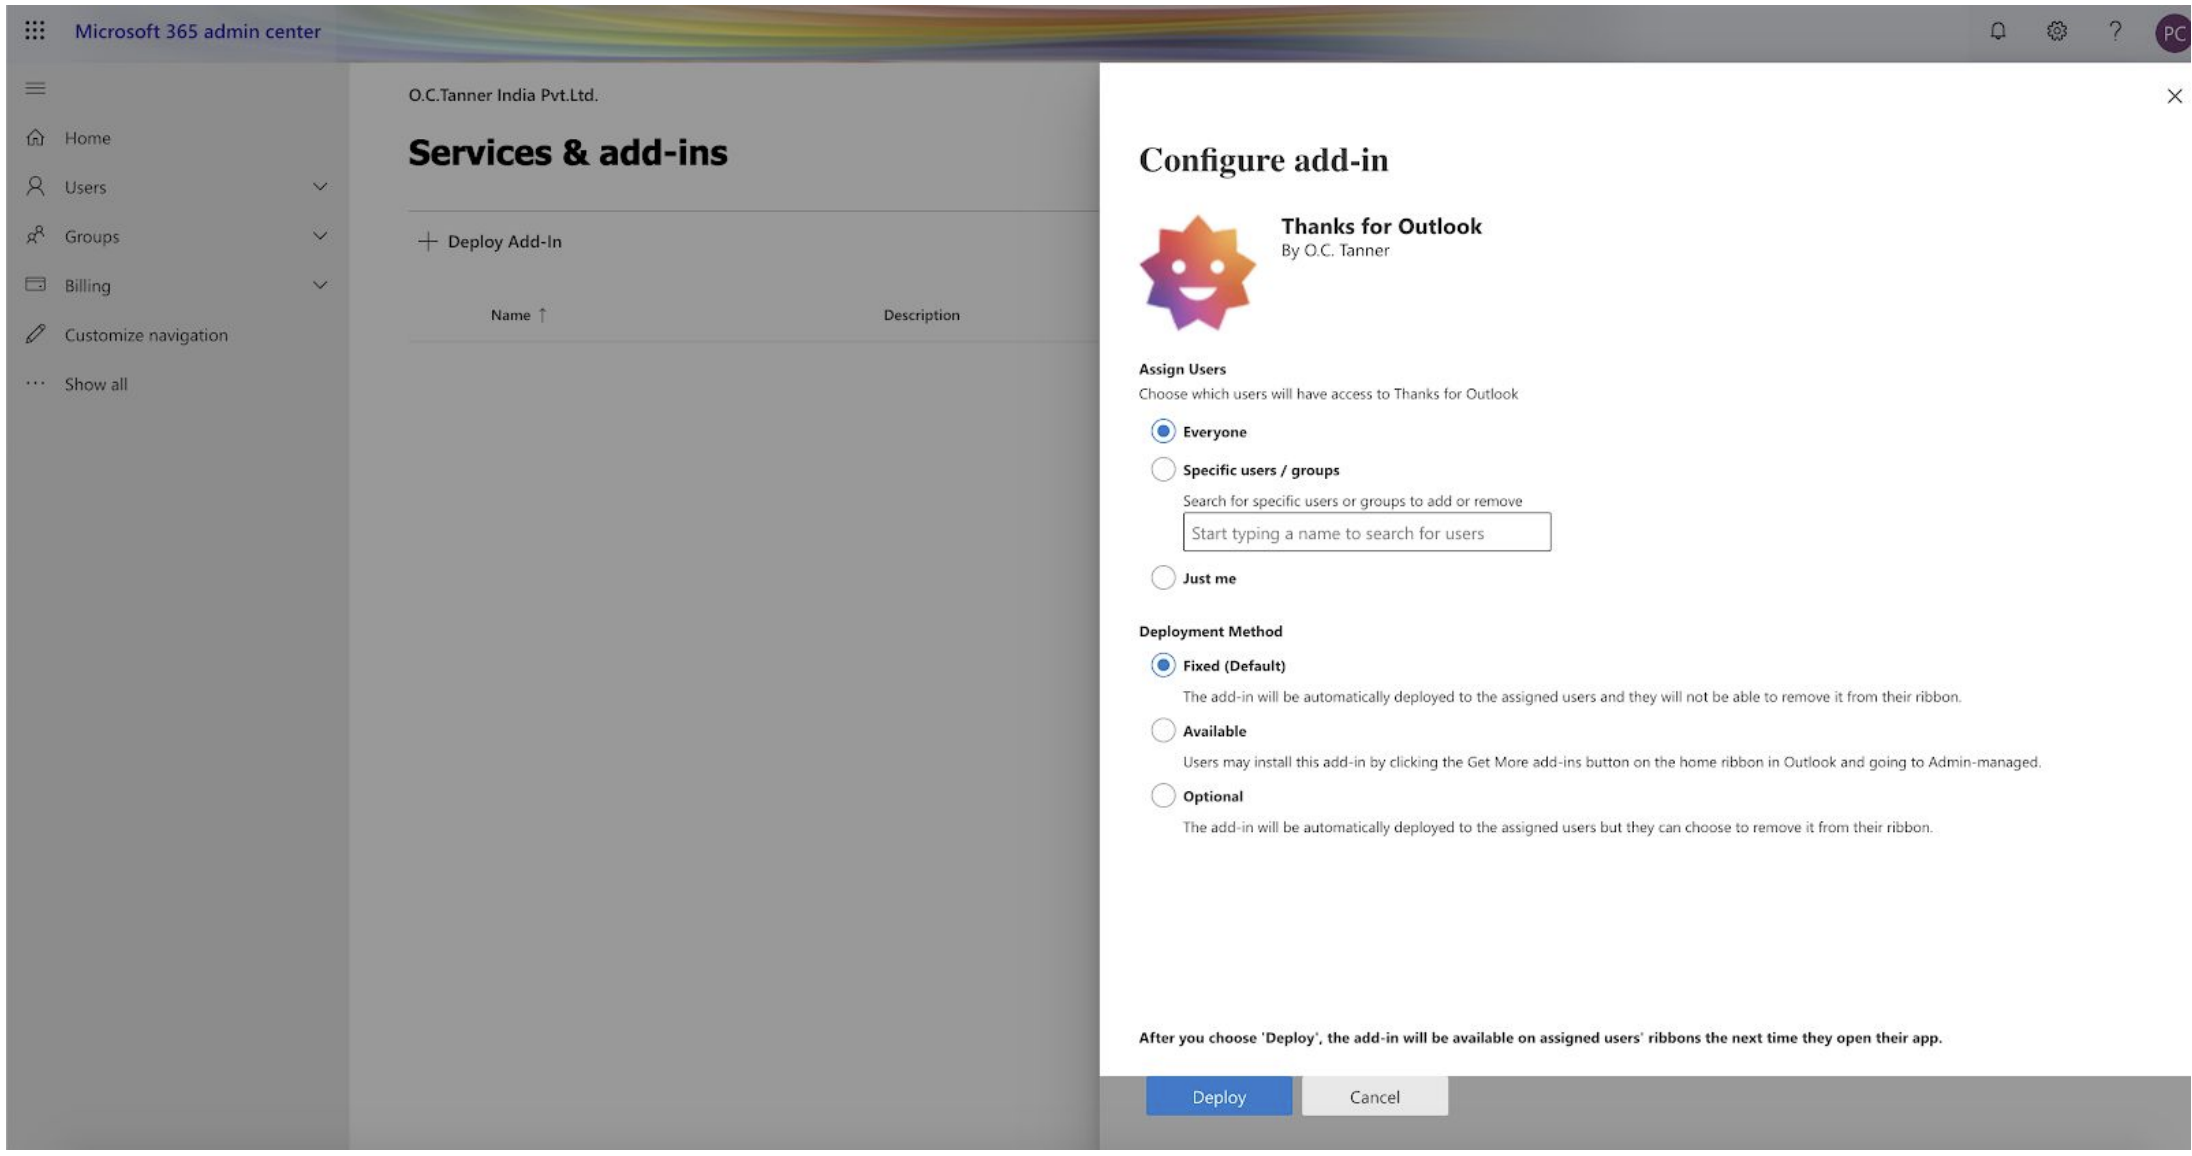Expand the Users menu chevron
The width and height of the screenshot is (2192, 1156).
[320, 187]
